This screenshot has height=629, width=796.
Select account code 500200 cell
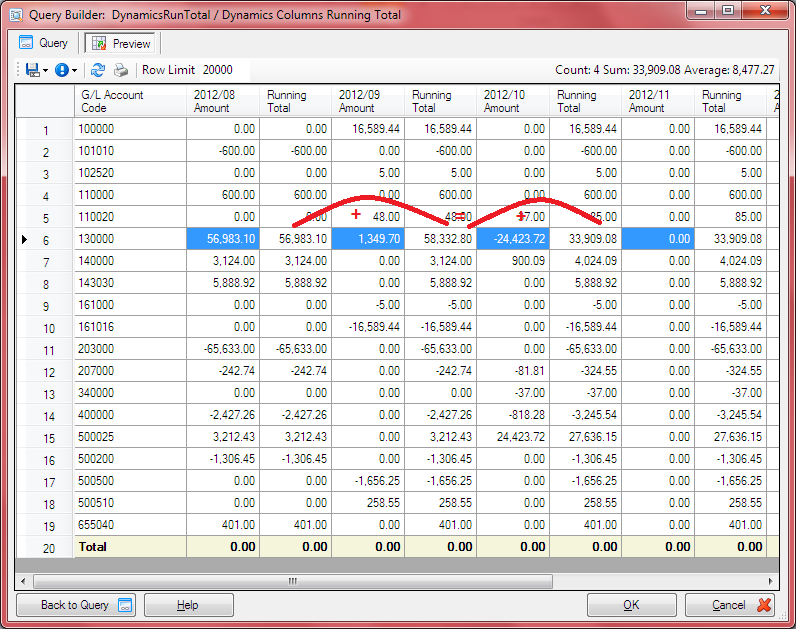130,459
